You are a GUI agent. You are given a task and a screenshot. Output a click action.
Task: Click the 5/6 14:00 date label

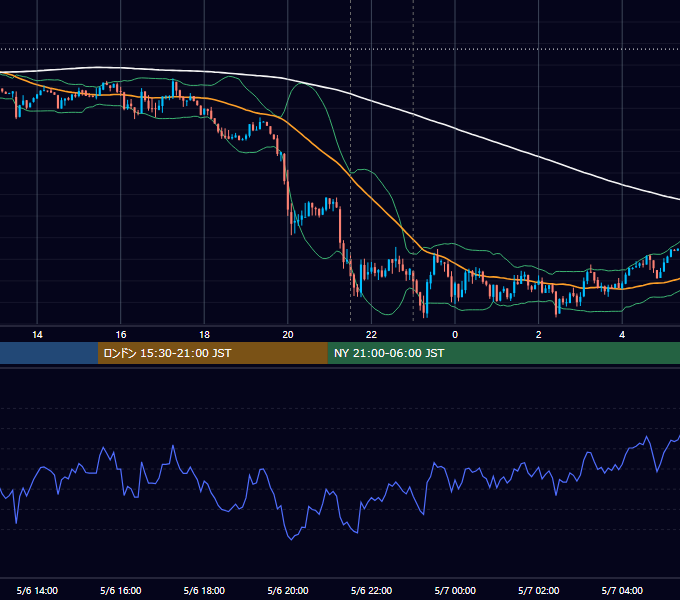(x=37, y=590)
